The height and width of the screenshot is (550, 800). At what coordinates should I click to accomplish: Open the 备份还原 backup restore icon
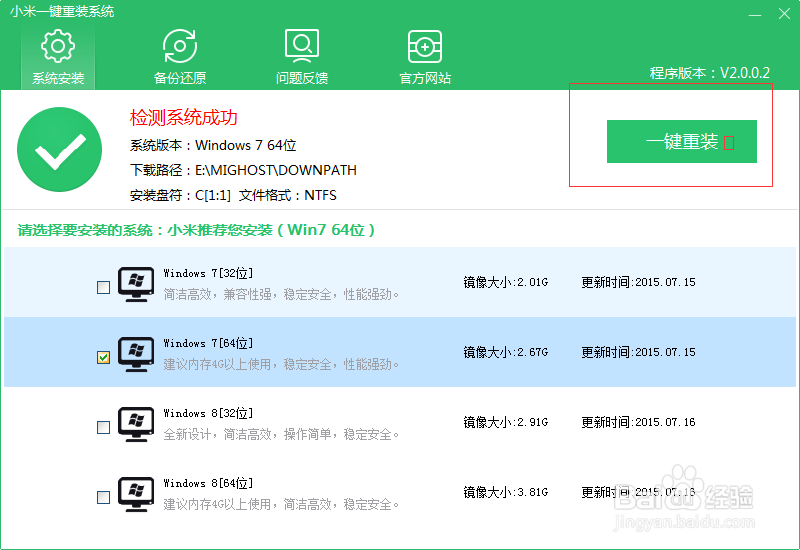point(180,57)
